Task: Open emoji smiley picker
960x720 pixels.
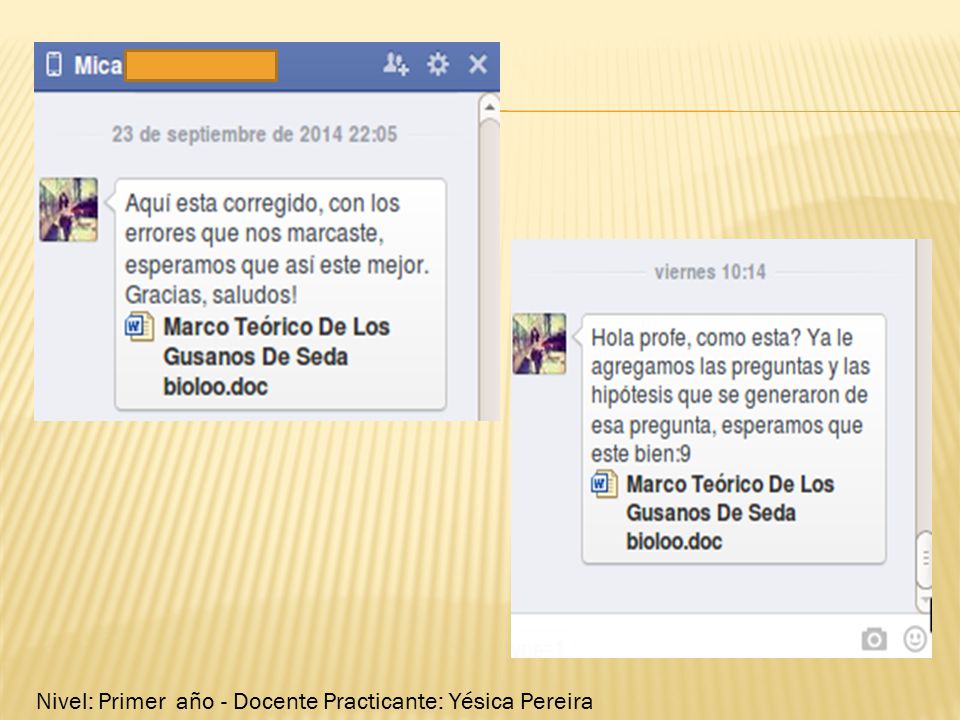Action: [x=915, y=639]
